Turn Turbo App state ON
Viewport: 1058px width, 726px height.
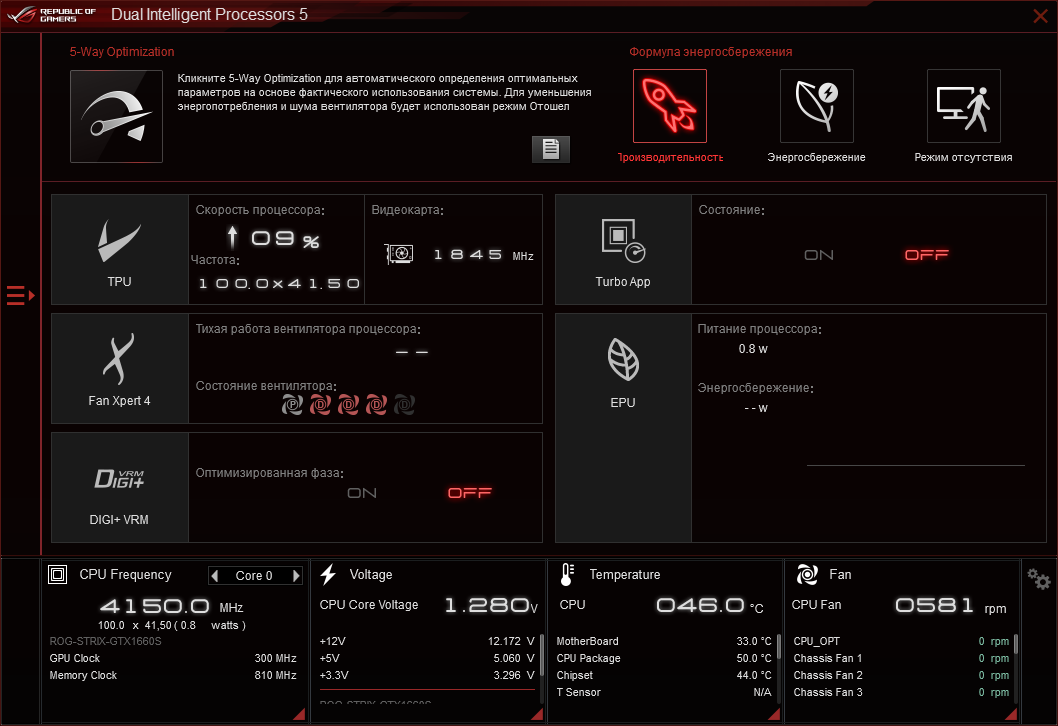point(818,255)
